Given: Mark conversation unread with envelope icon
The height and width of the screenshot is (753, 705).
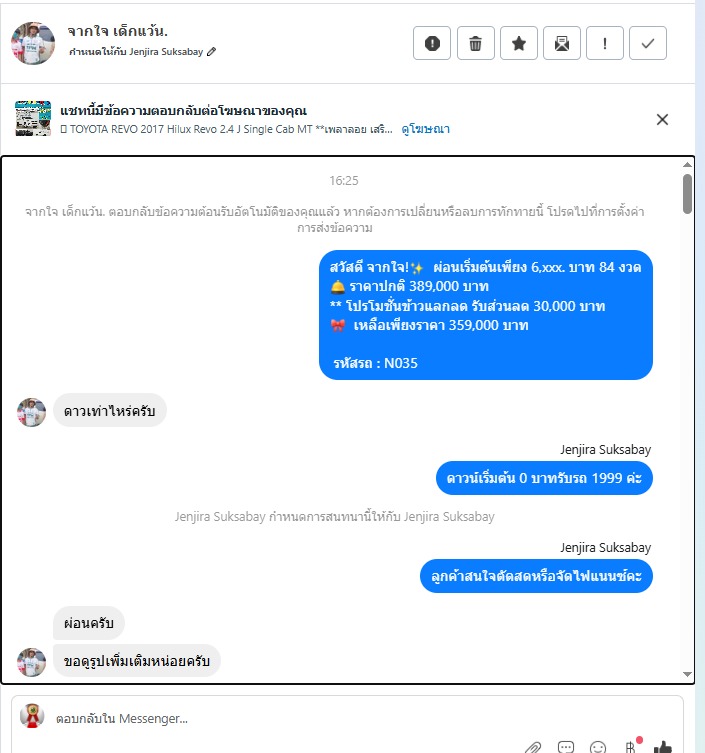Looking at the screenshot, I should click(x=562, y=43).
